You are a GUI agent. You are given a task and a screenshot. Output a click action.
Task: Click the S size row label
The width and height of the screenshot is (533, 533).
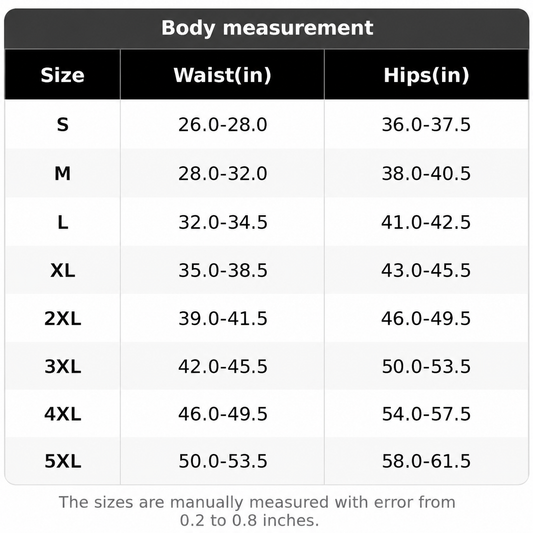63,124
